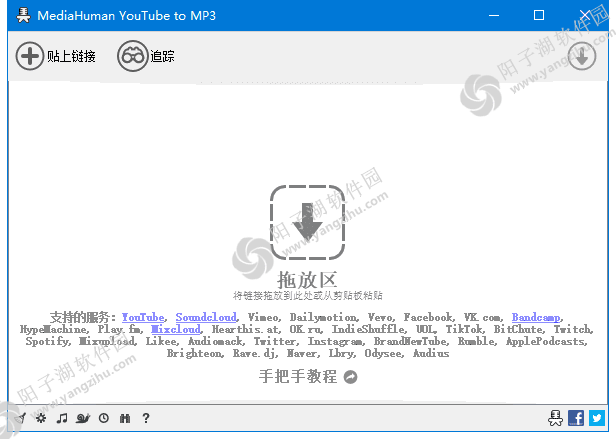Open the Bandcamp service link

536,317
